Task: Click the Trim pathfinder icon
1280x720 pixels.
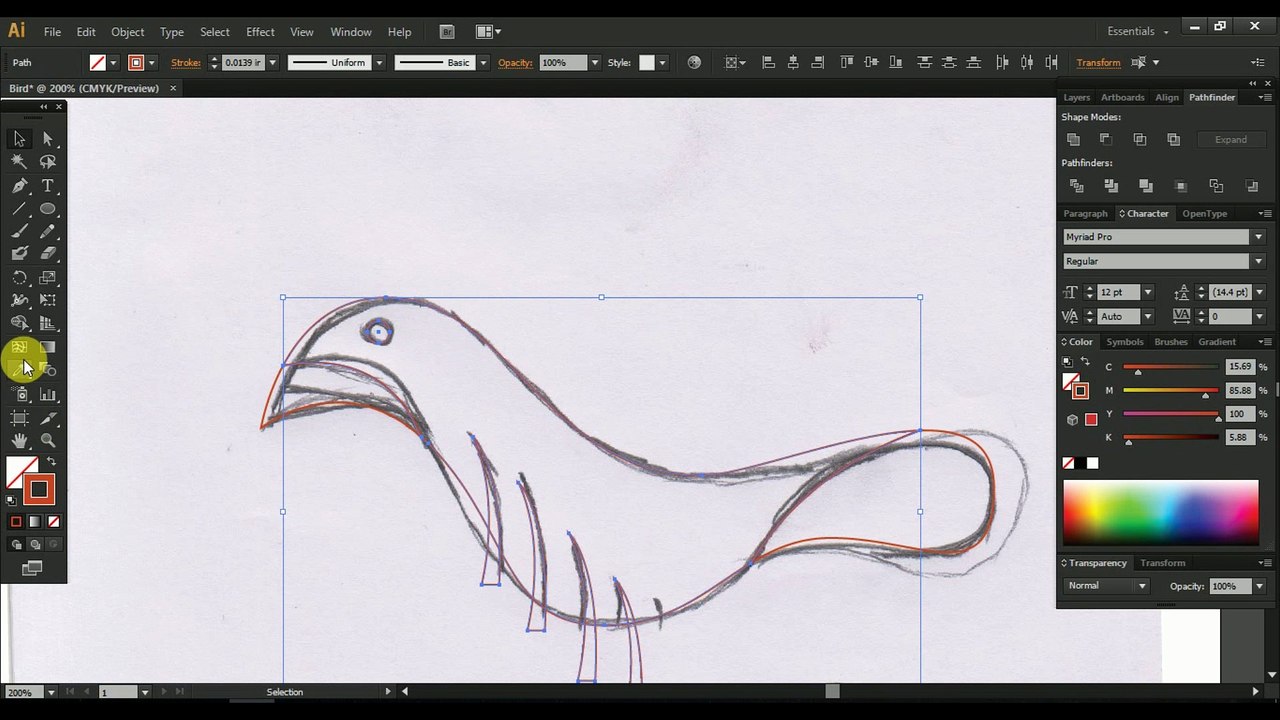Action: (x=1111, y=186)
